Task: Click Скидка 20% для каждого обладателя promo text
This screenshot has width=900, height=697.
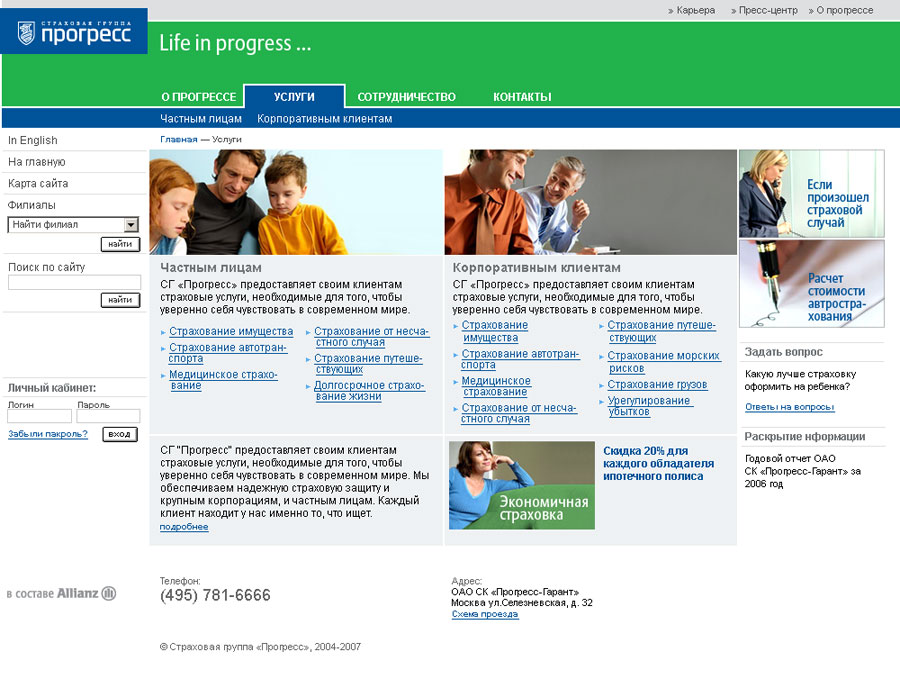Action: (x=658, y=463)
